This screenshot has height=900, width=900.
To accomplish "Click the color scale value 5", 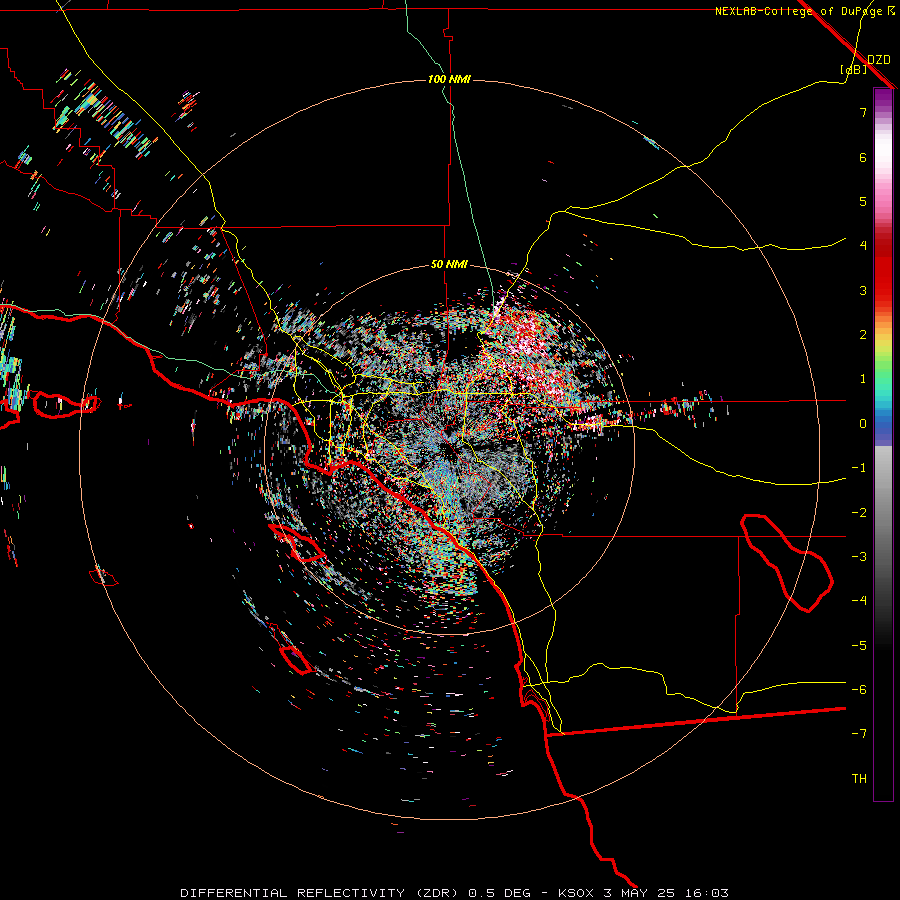I will pyautogui.click(x=863, y=201).
